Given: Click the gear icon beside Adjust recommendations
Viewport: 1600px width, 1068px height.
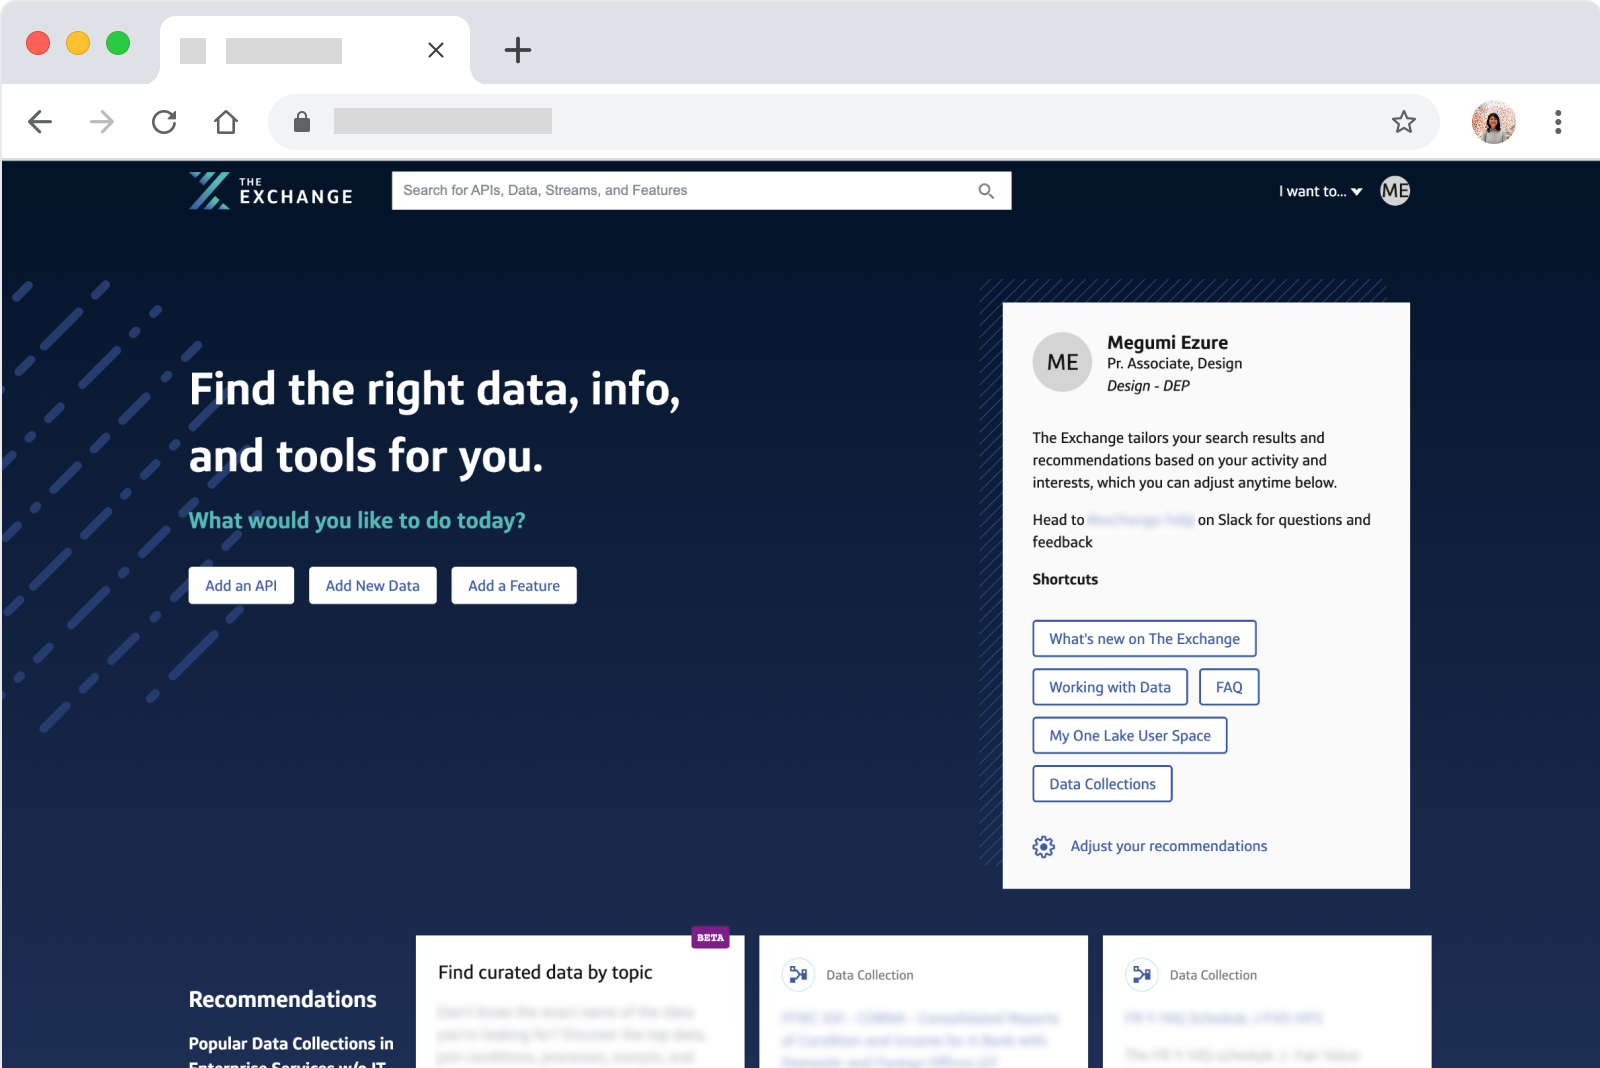Looking at the screenshot, I should click(x=1043, y=847).
